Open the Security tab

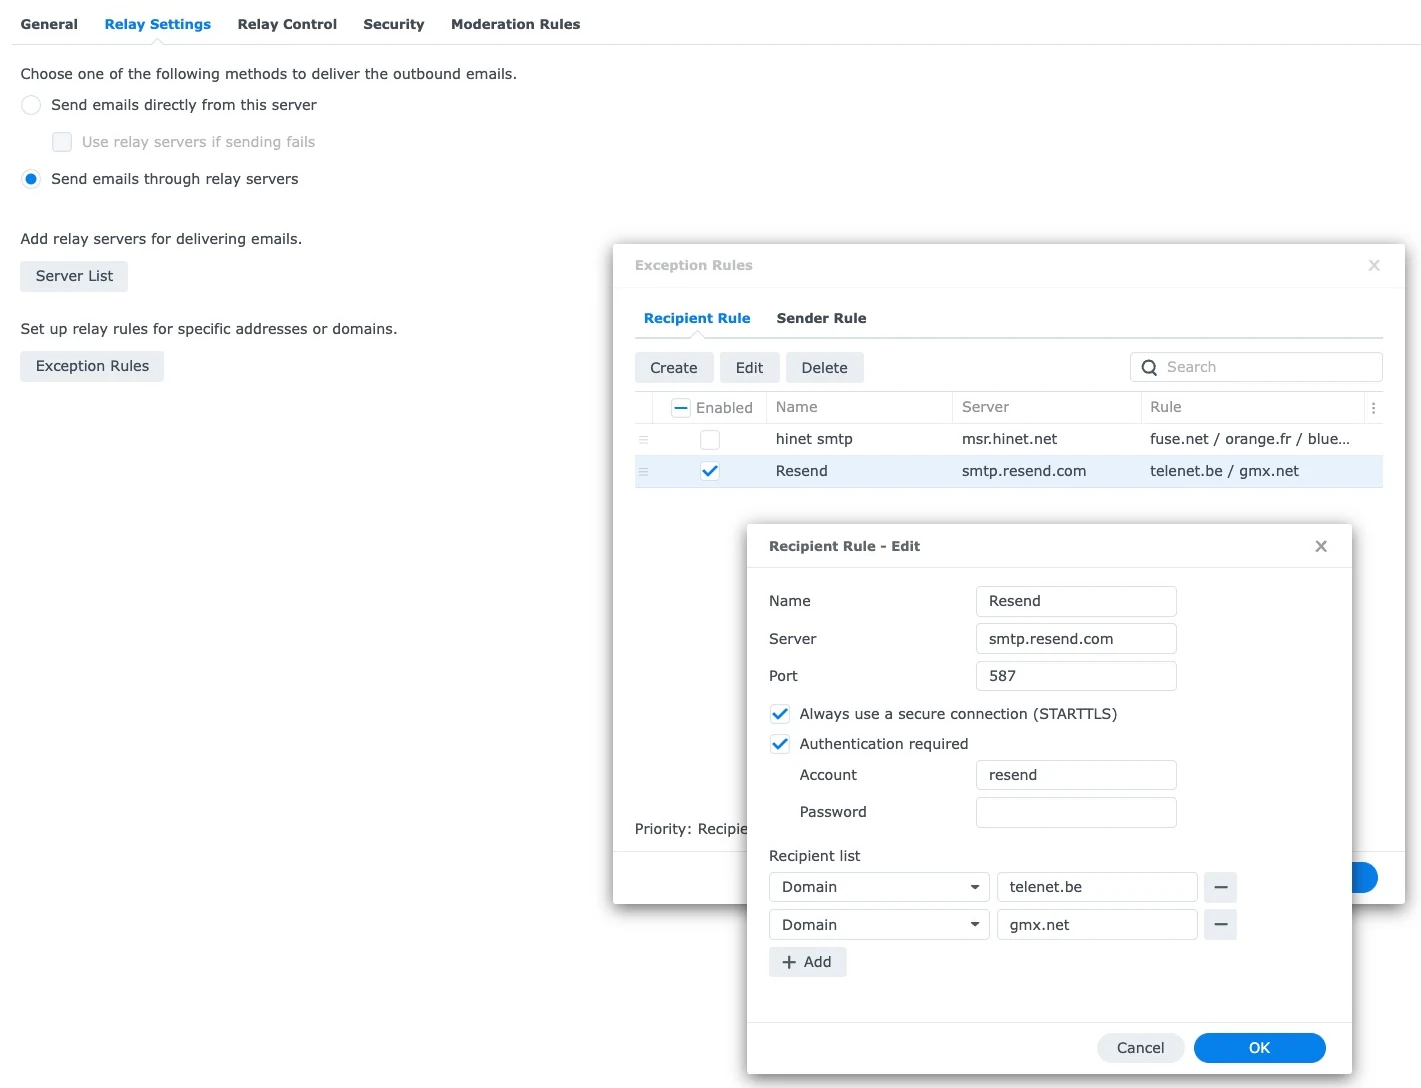click(394, 24)
